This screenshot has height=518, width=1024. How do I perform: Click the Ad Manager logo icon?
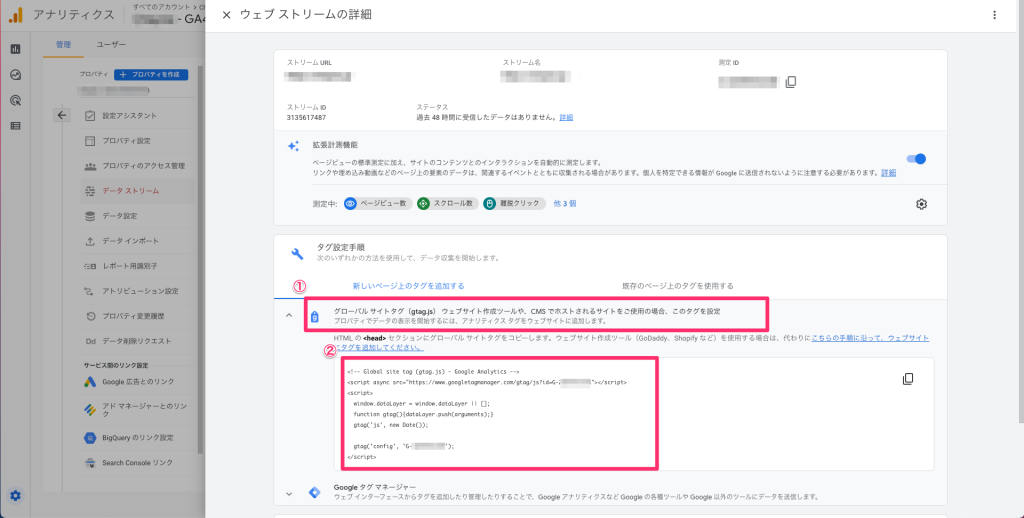click(90, 410)
